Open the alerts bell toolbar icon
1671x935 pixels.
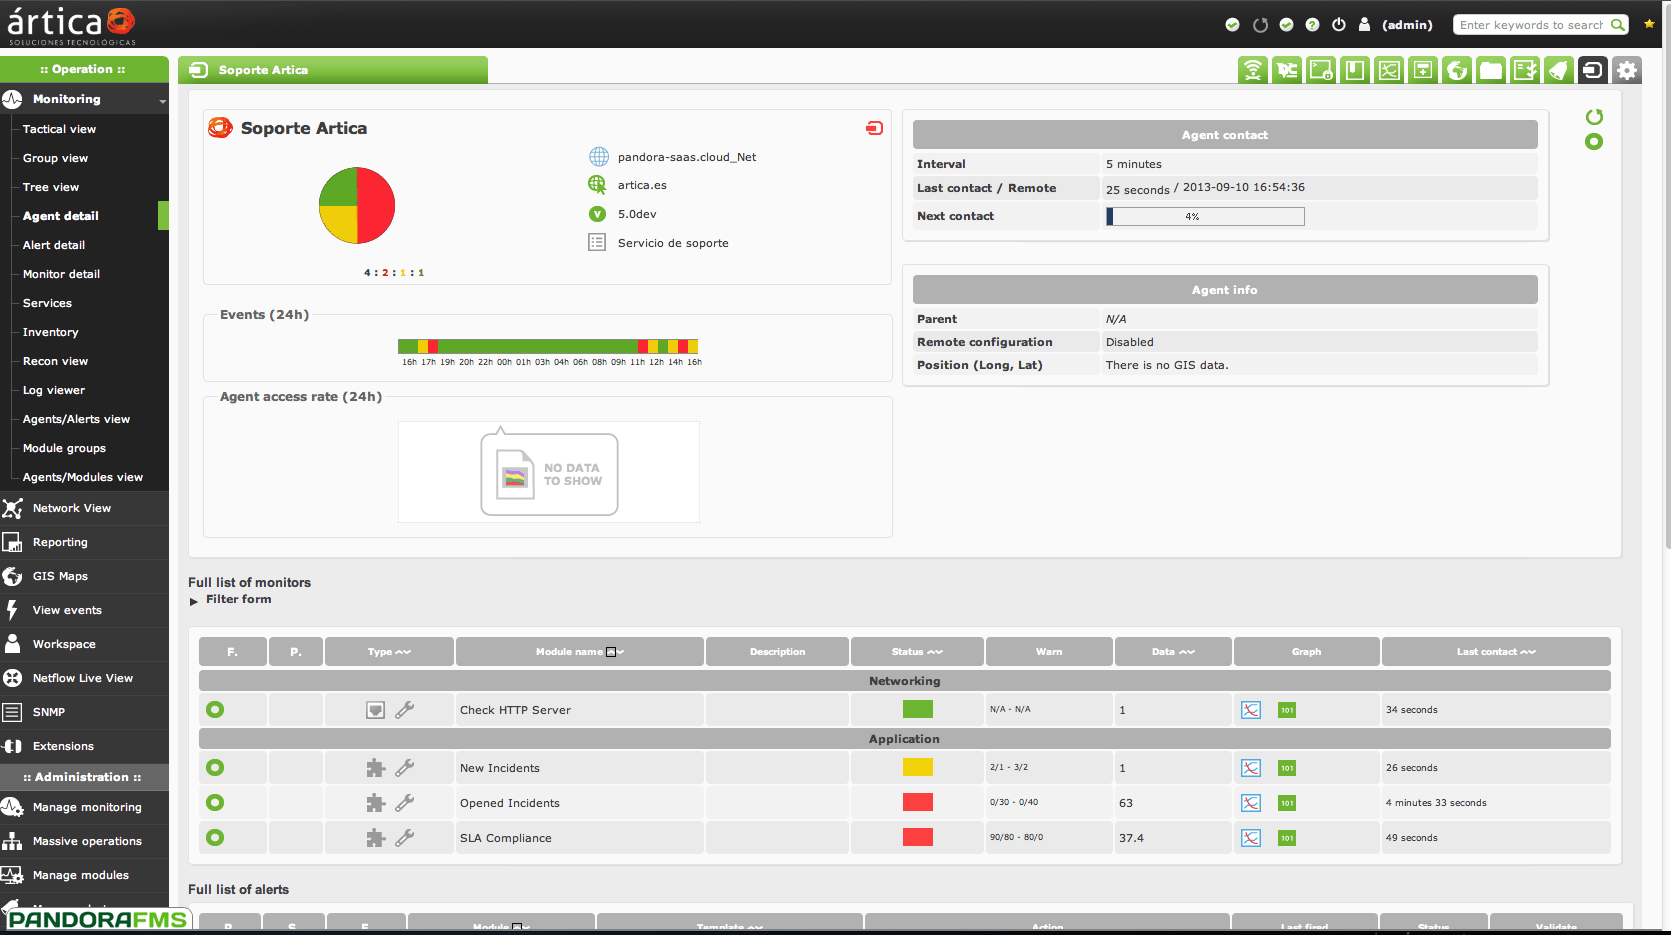tap(1559, 70)
